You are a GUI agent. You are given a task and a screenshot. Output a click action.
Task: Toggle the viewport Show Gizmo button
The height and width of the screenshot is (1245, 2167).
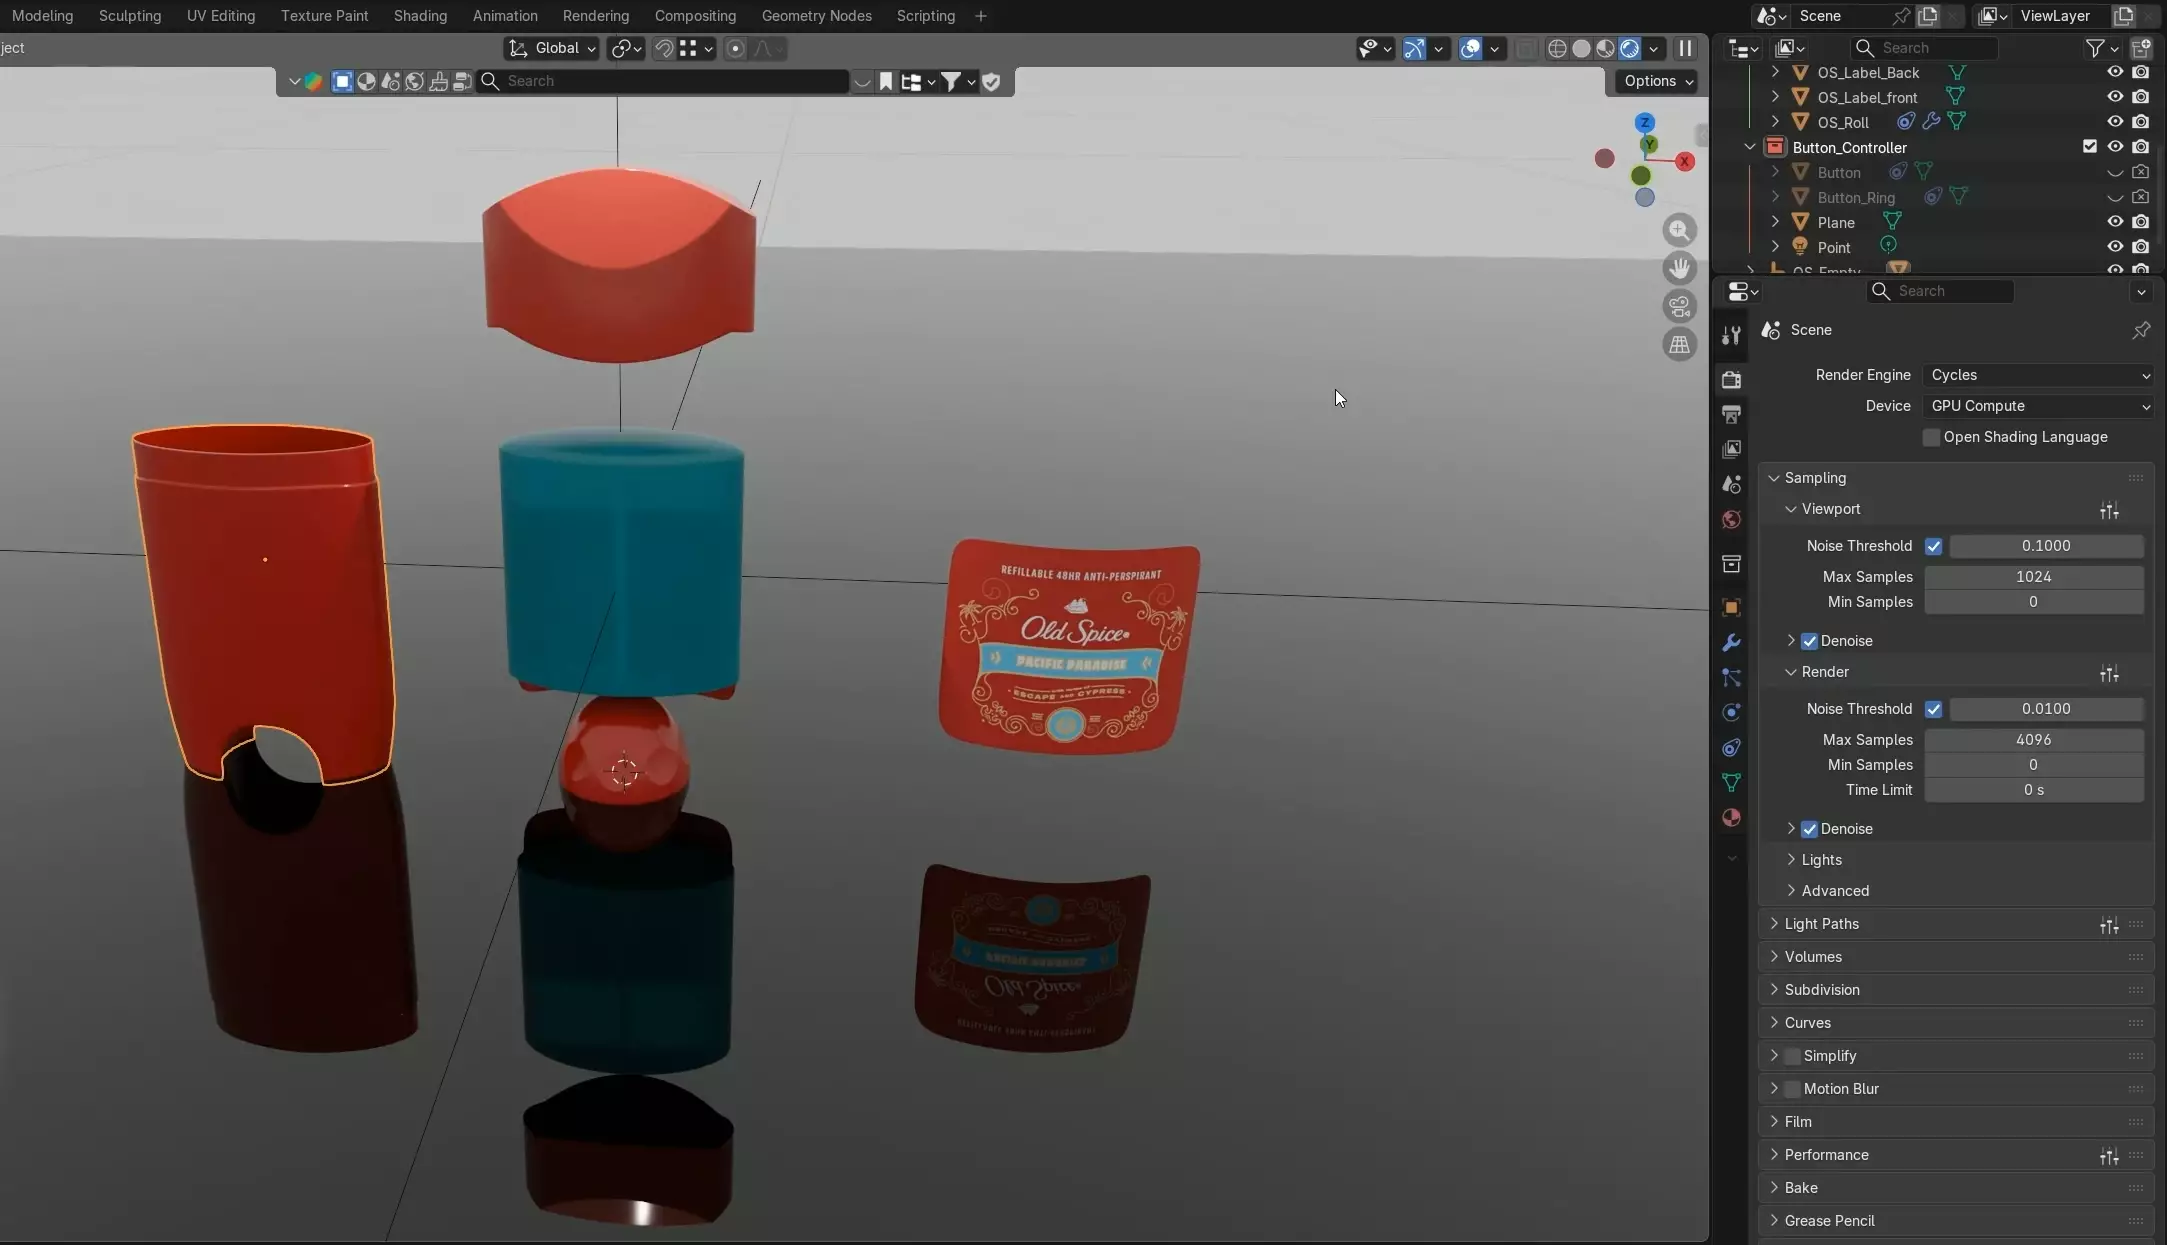click(x=1413, y=48)
